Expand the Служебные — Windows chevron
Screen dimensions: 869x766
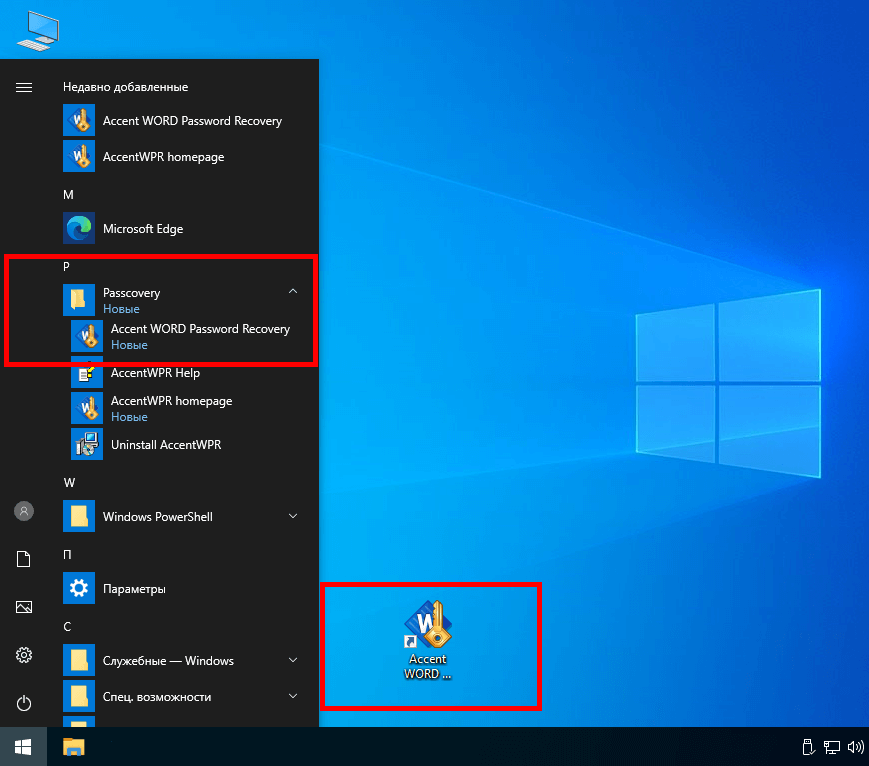point(293,660)
